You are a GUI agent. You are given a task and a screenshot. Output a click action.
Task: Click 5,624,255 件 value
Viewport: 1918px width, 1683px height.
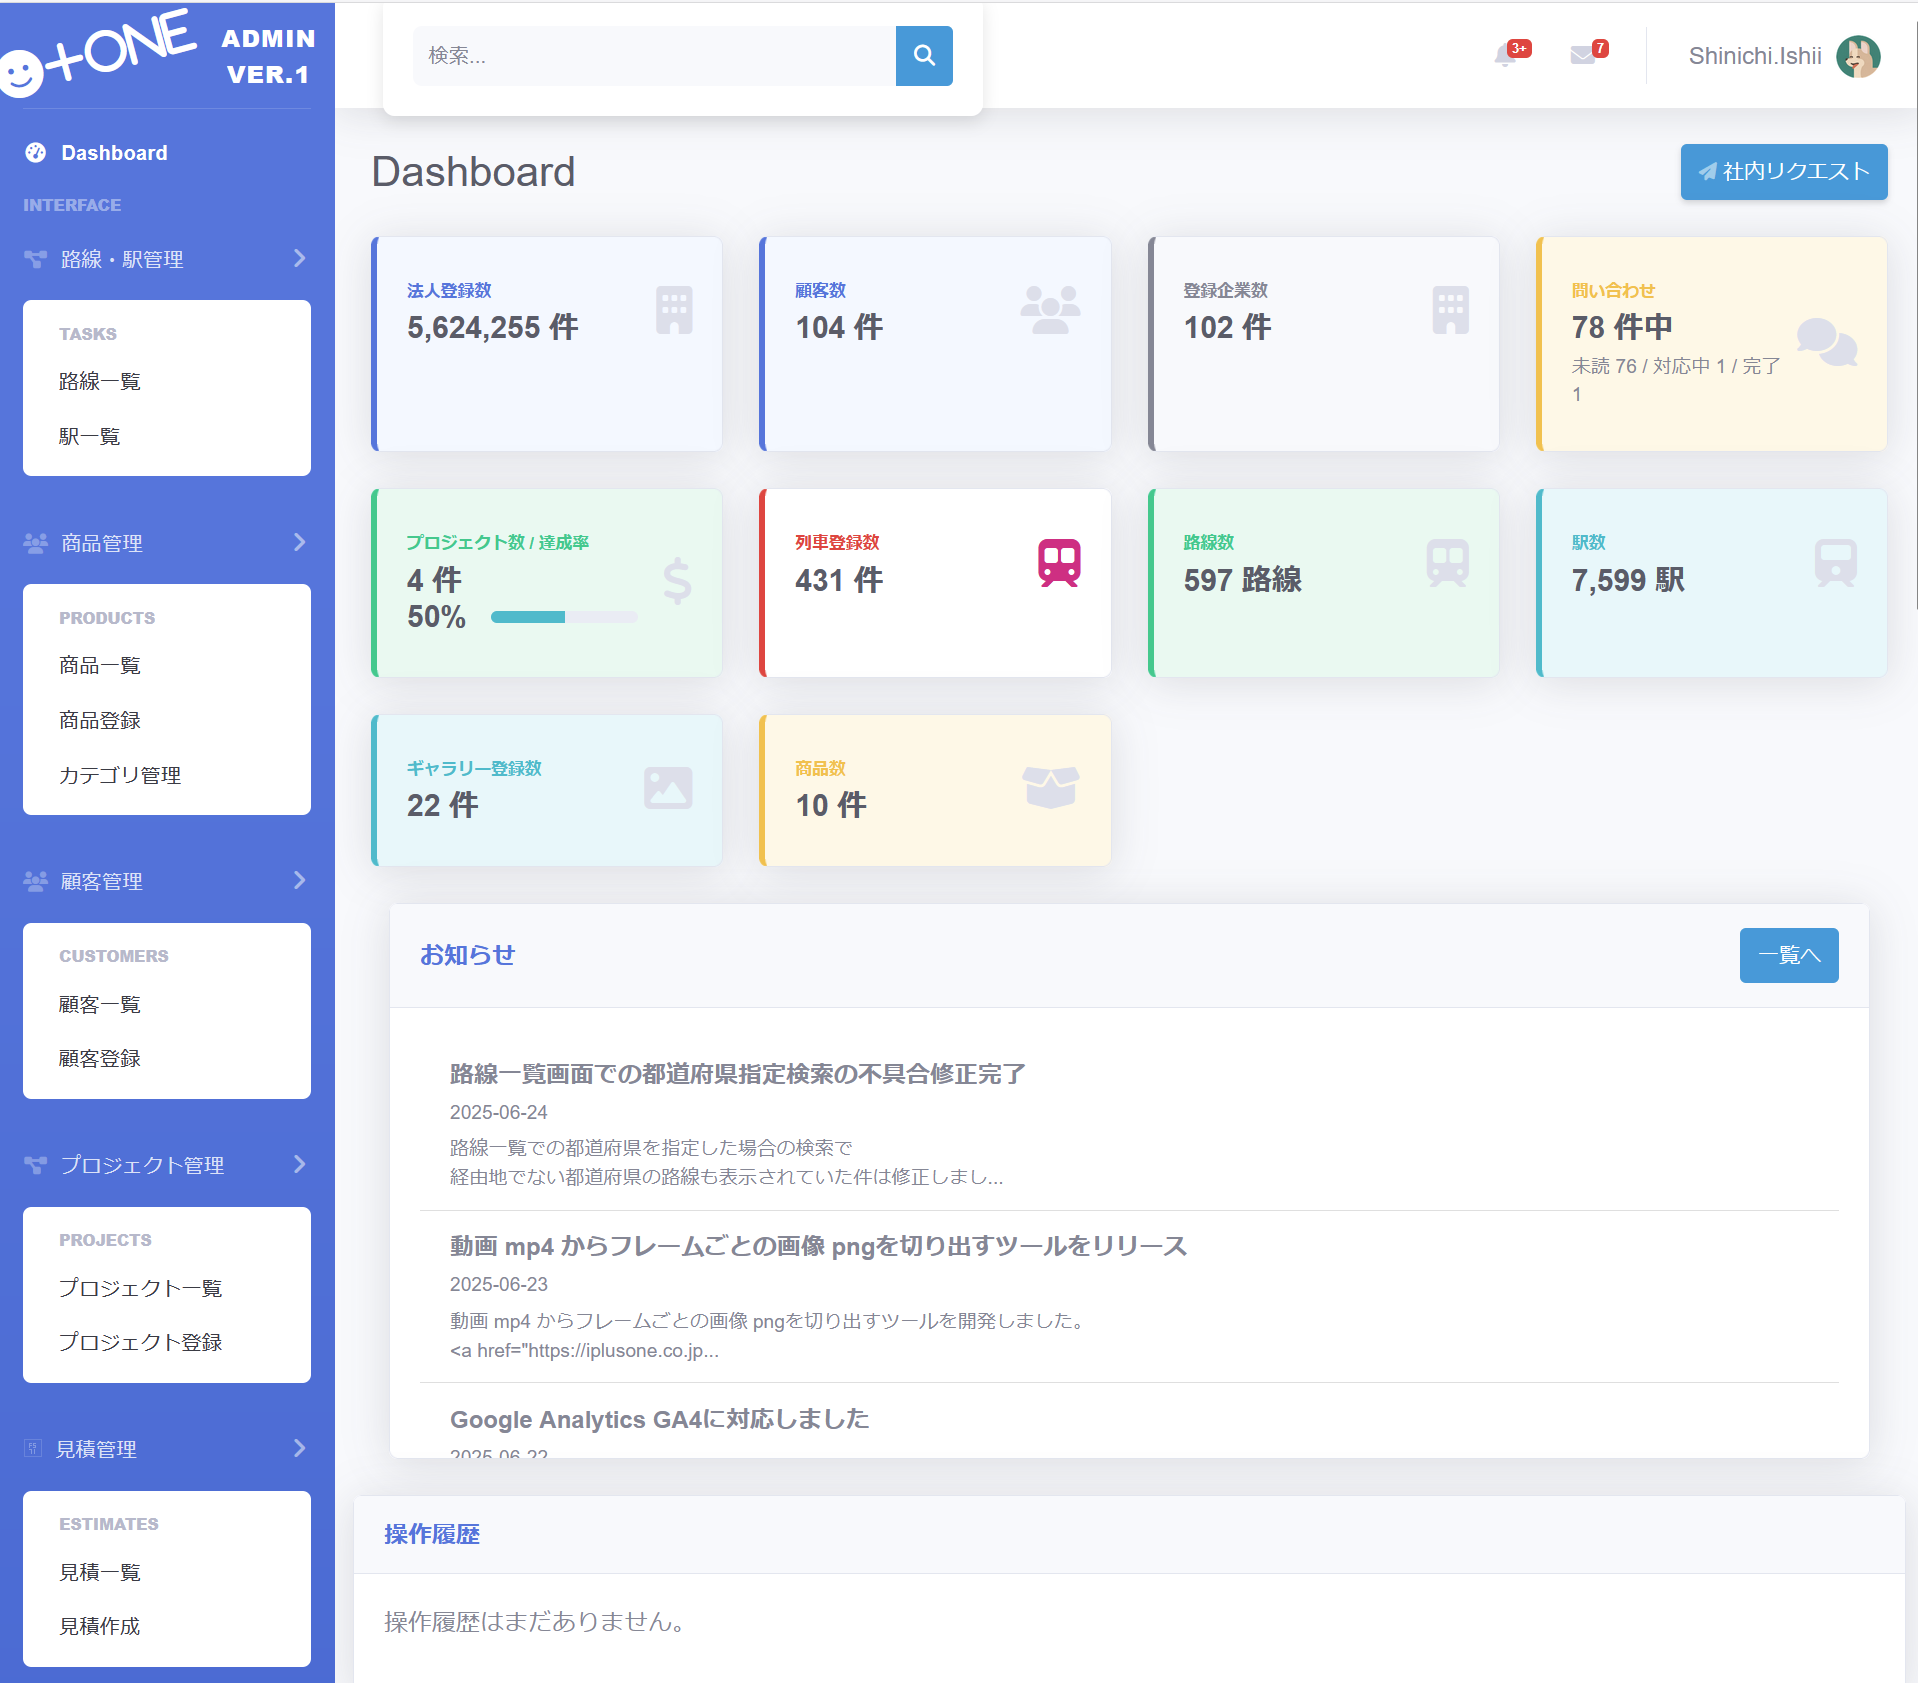point(493,327)
